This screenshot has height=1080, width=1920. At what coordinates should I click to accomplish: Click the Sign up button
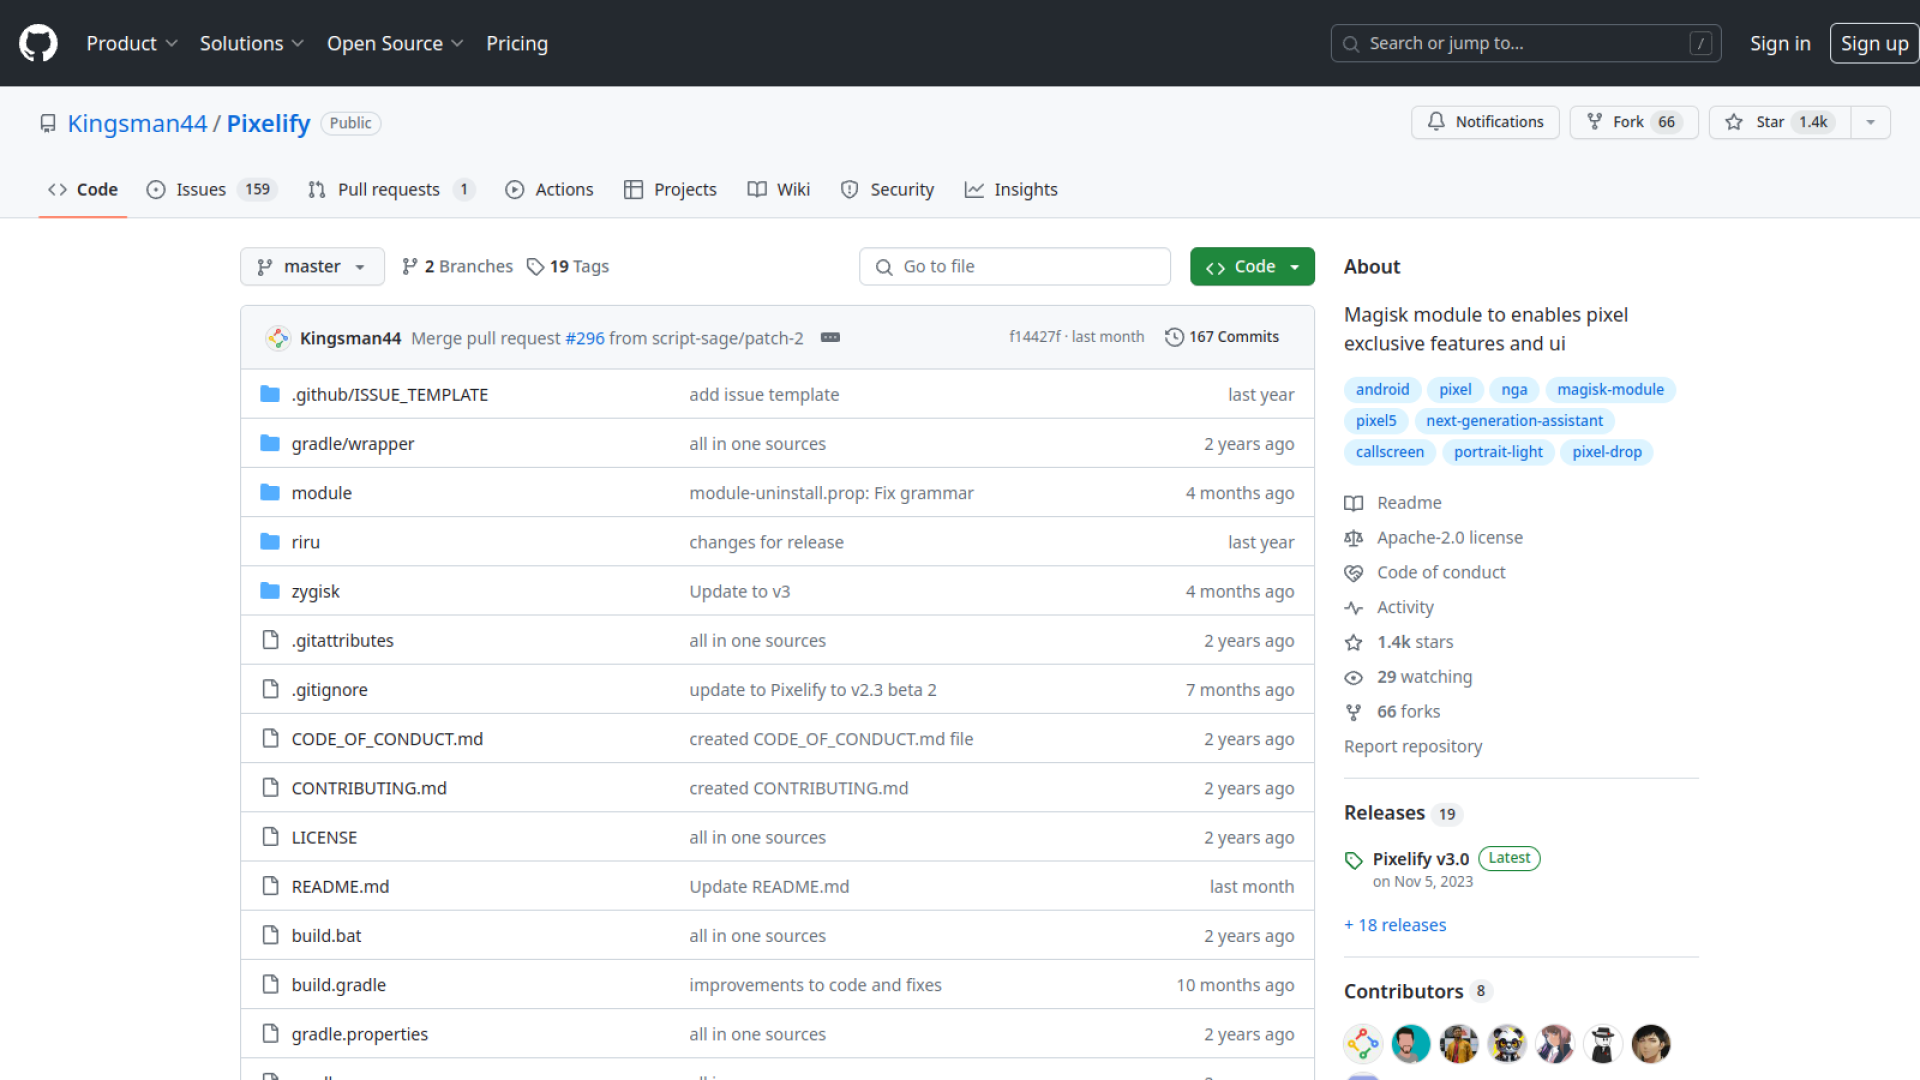[1874, 43]
